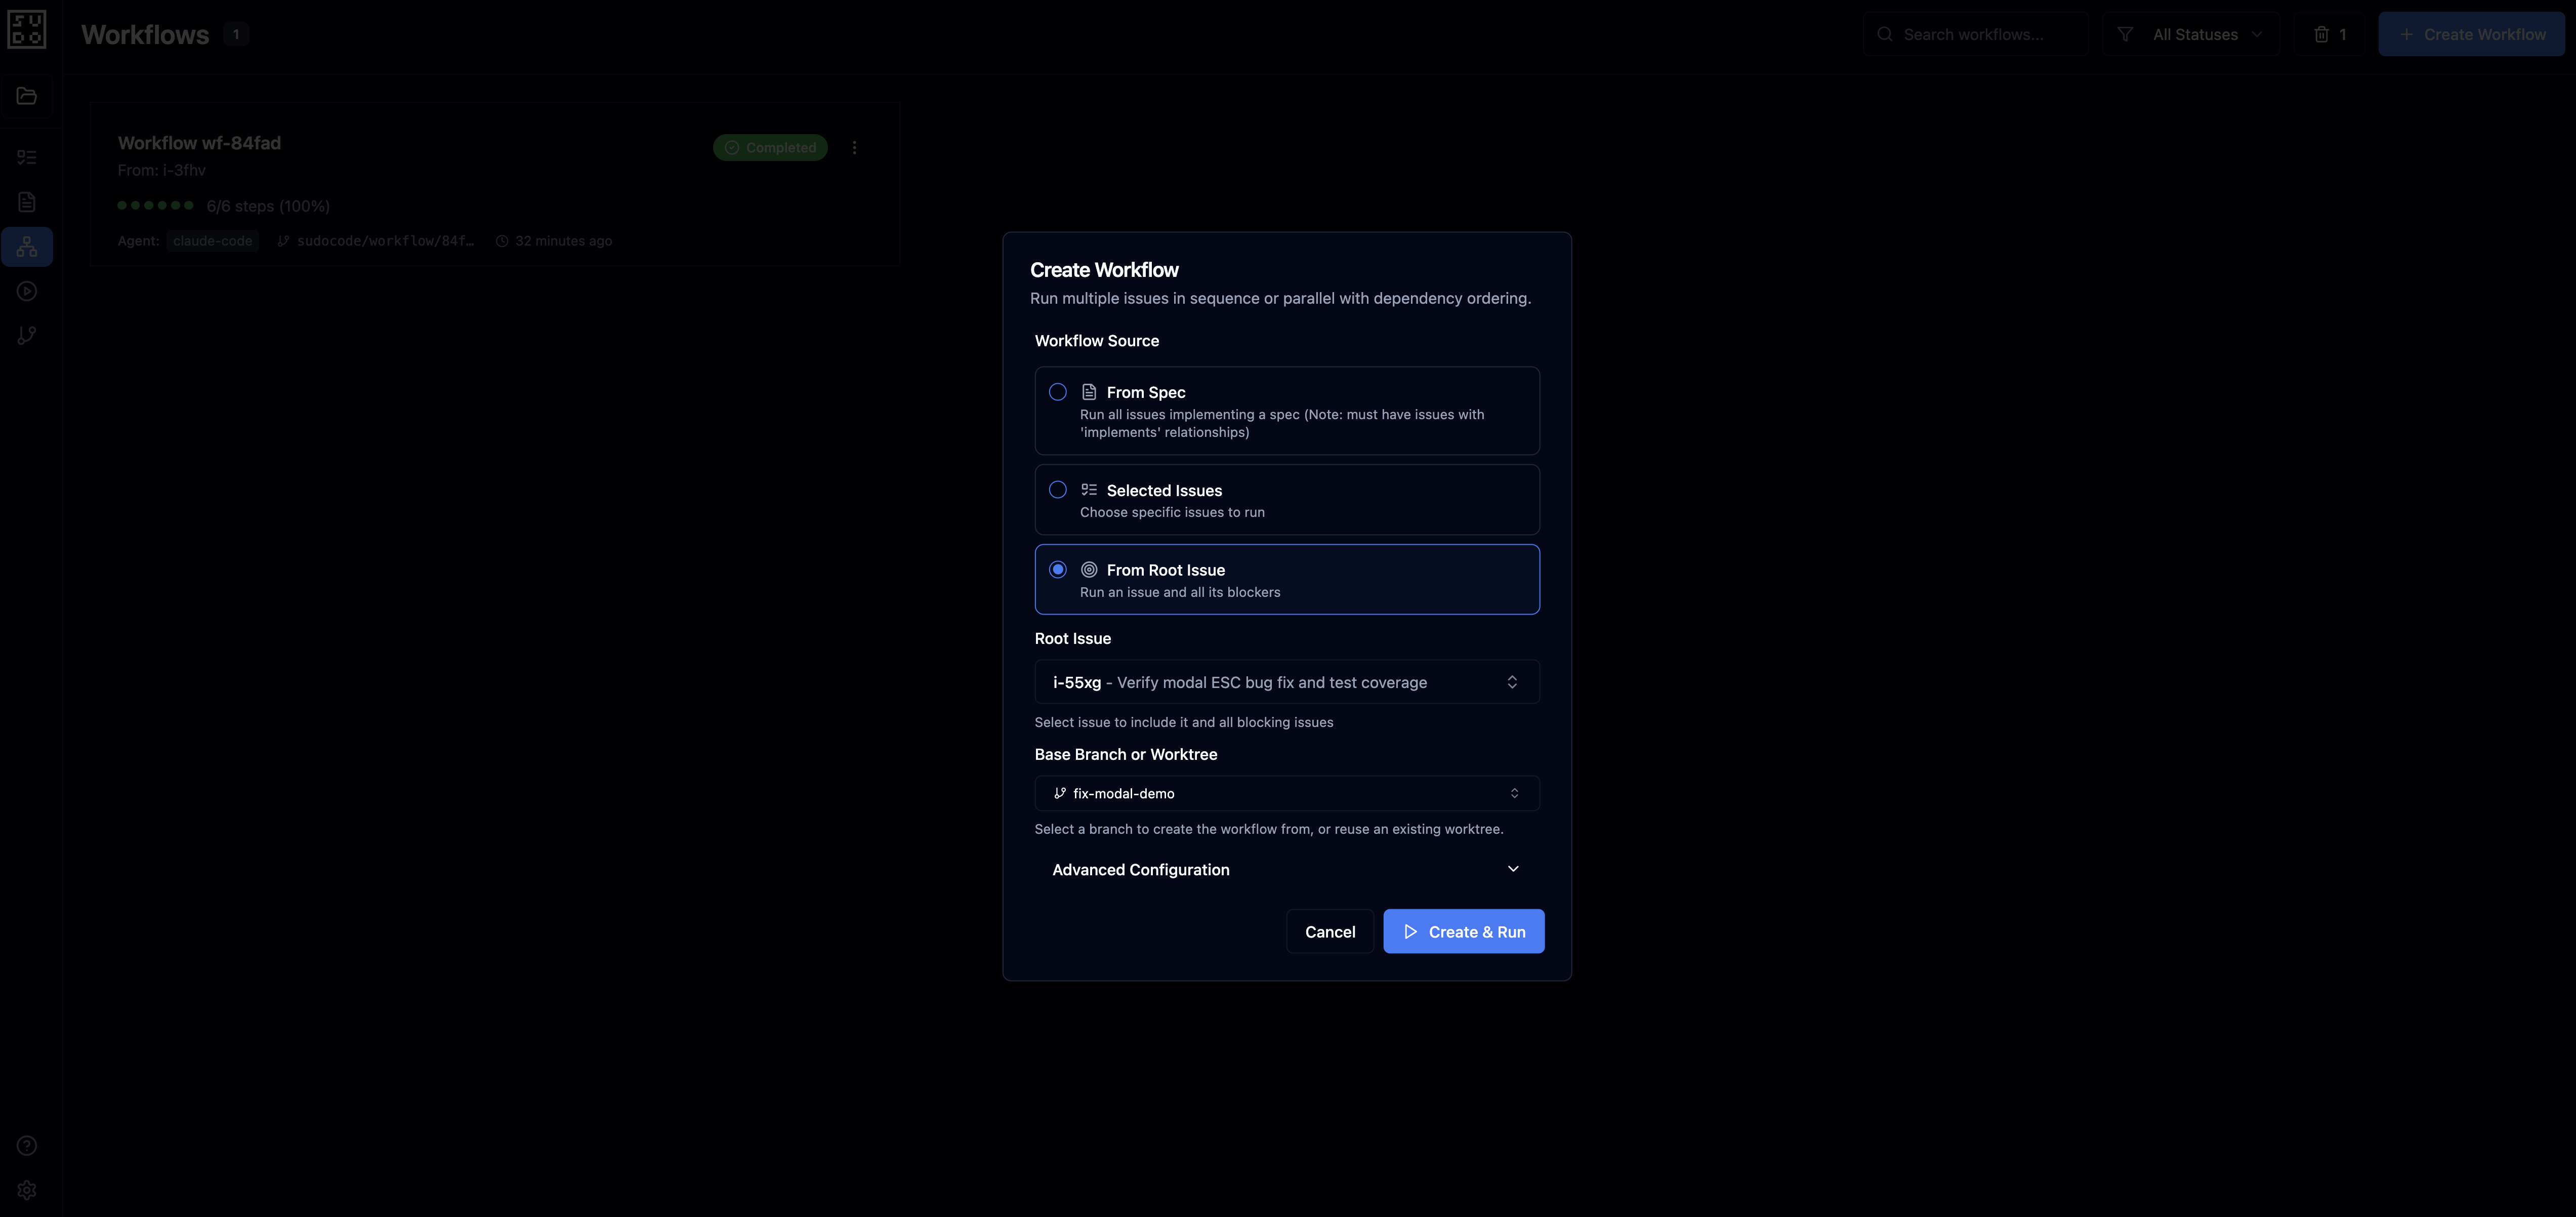The width and height of the screenshot is (2576, 1217).
Task: Click the Cancel button in the dialog
Action: click(x=1330, y=931)
